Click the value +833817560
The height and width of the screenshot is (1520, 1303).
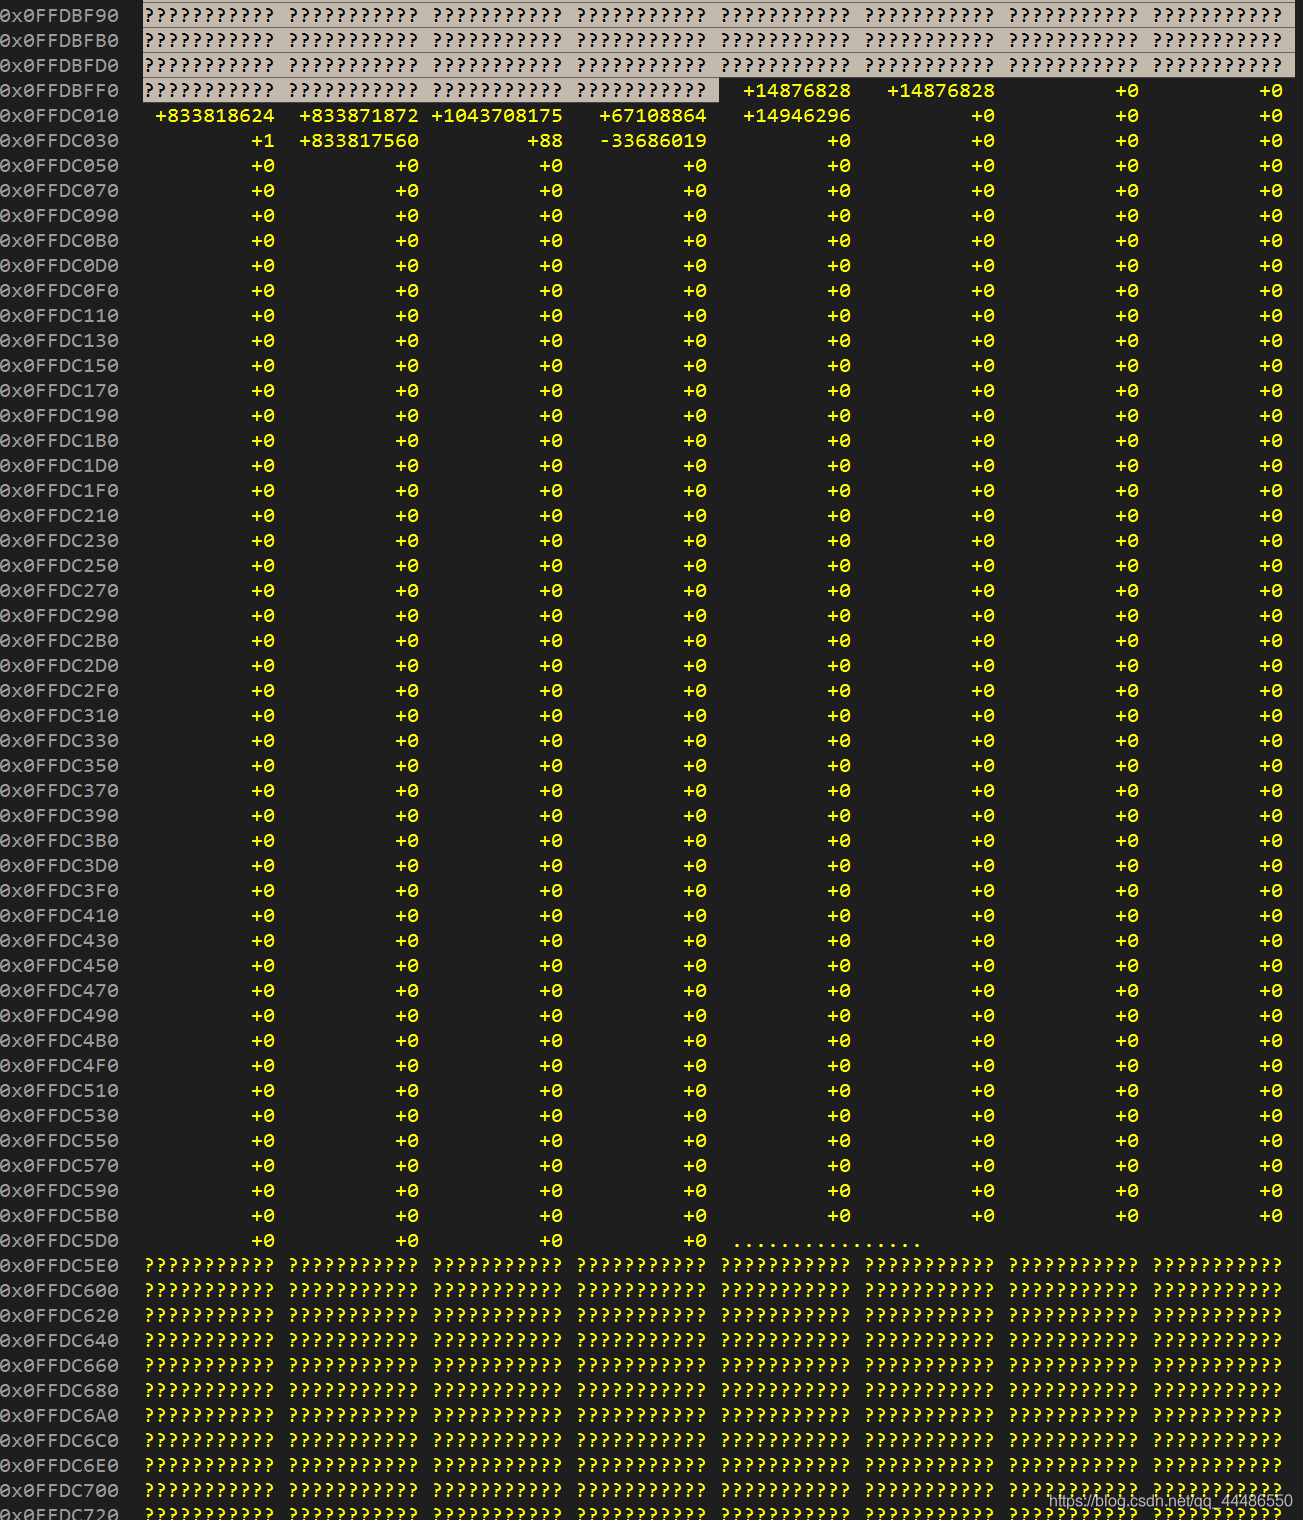[x=358, y=141]
